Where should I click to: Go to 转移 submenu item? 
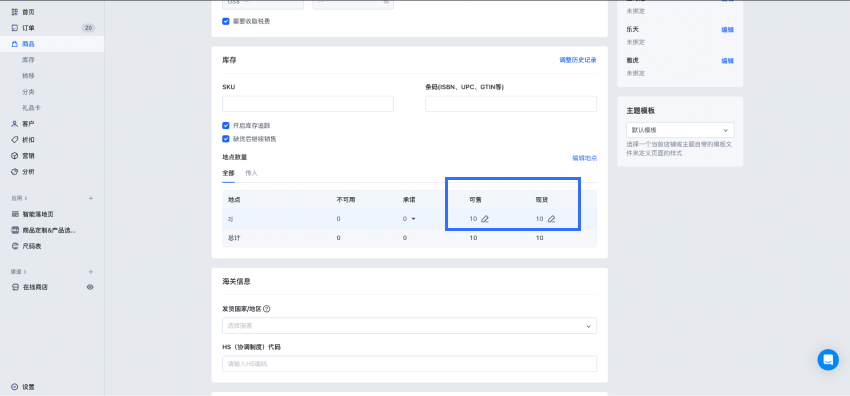tap(28, 76)
